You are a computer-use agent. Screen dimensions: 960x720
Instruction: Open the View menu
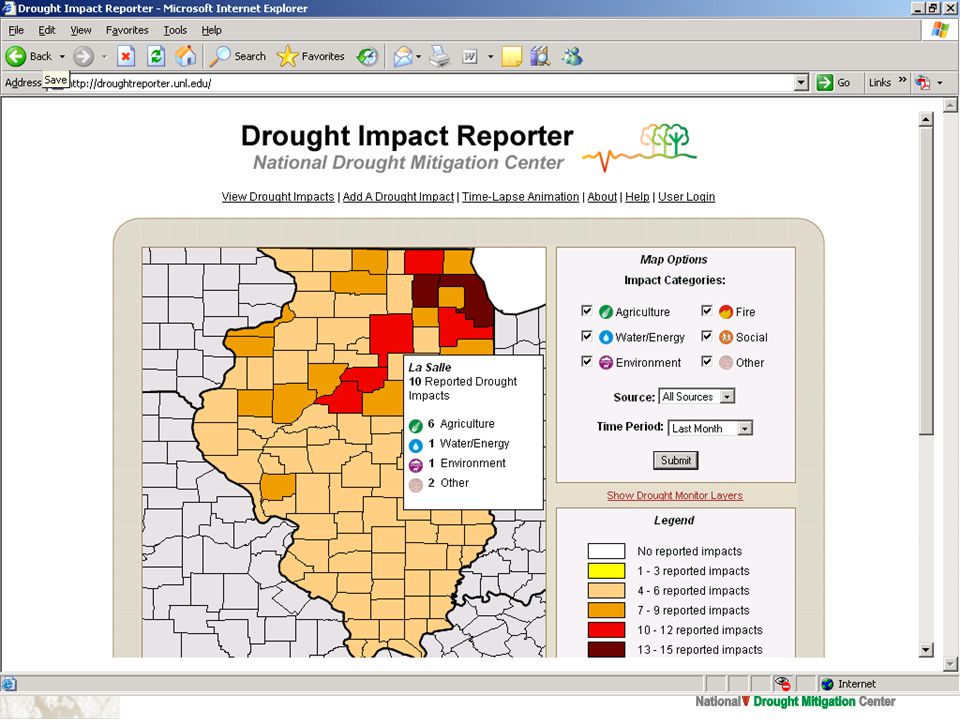[80, 30]
